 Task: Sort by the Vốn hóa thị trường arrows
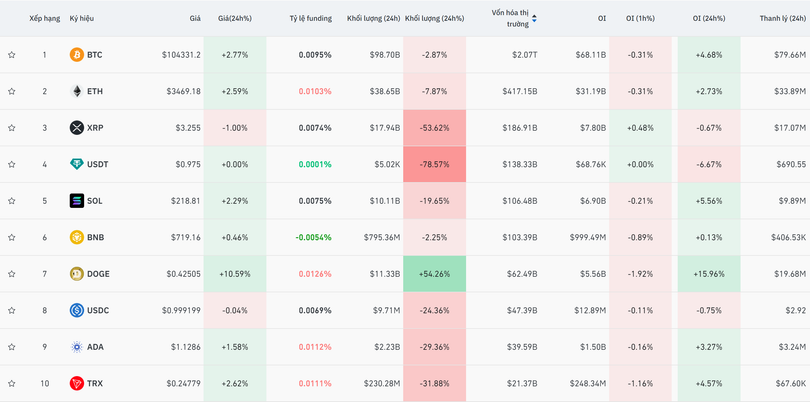(x=534, y=18)
